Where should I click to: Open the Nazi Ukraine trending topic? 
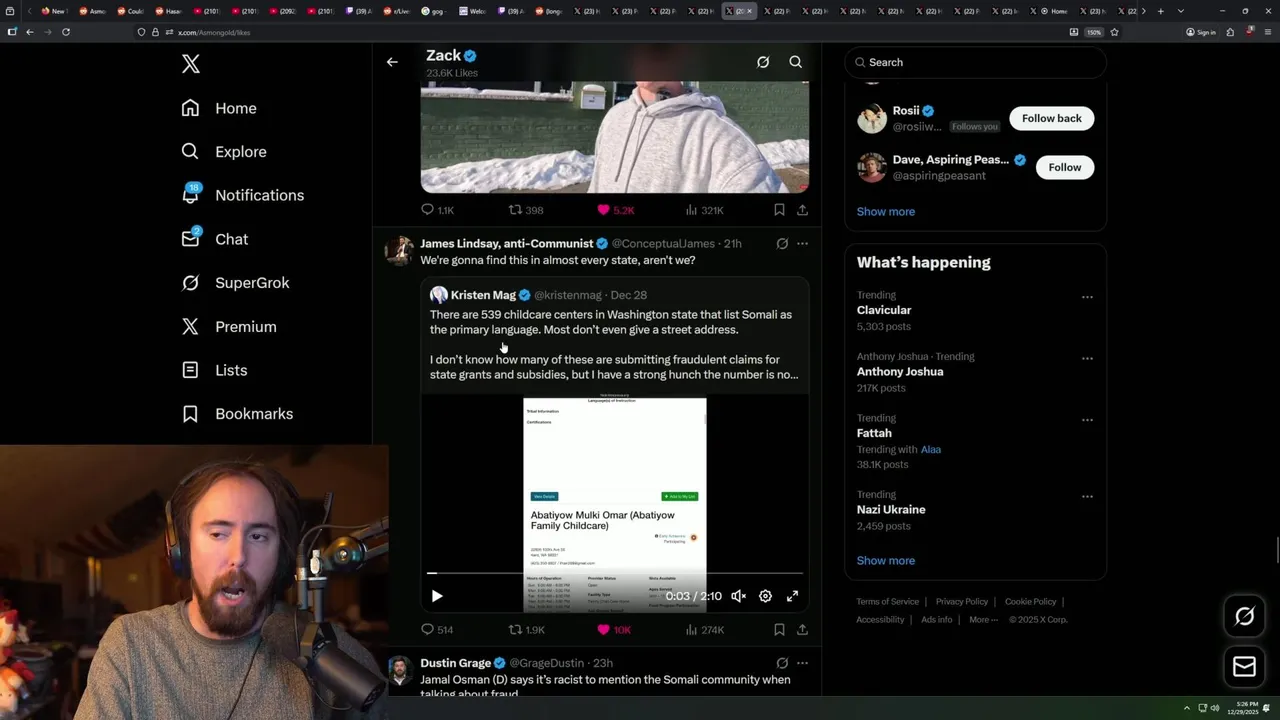click(891, 510)
